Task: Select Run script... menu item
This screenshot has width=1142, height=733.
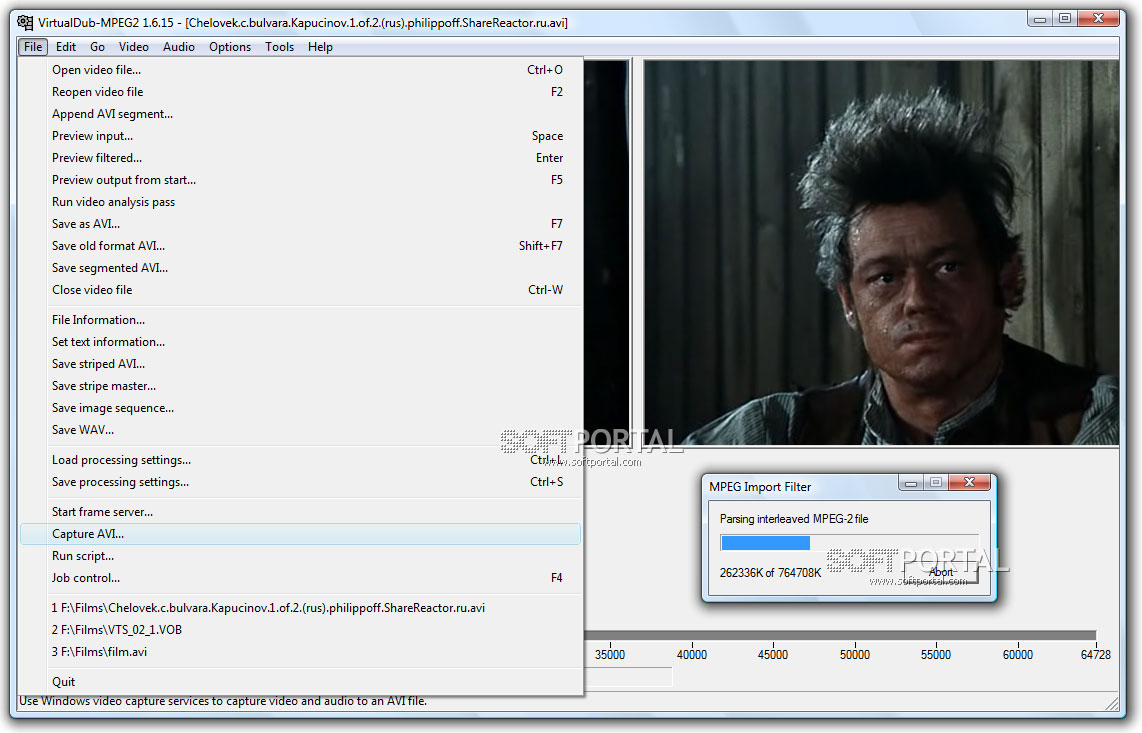Action: coord(300,556)
